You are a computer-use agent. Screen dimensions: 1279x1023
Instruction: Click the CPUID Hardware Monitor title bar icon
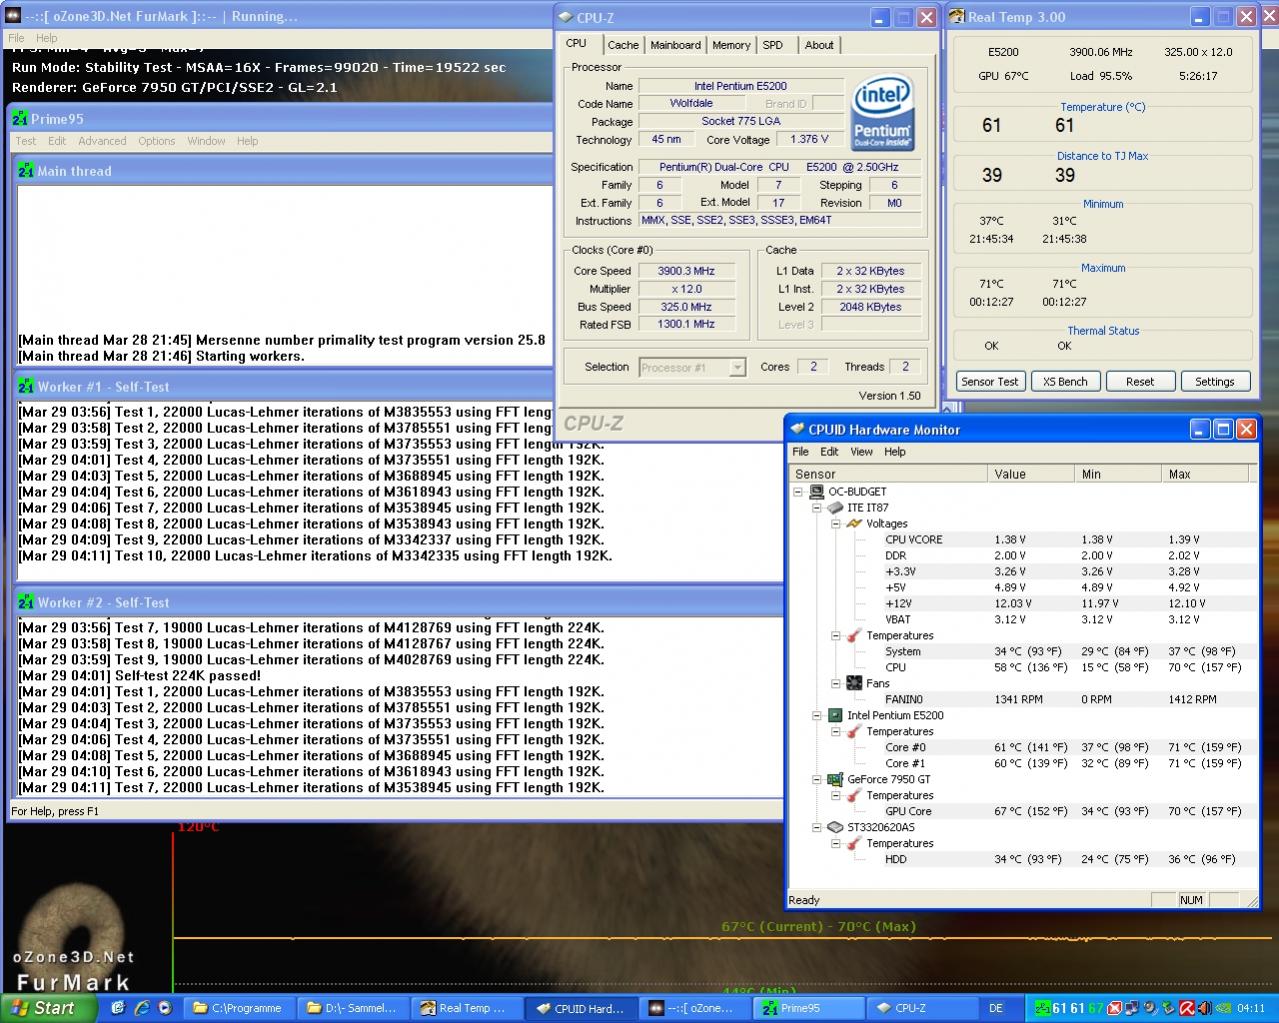(x=797, y=429)
